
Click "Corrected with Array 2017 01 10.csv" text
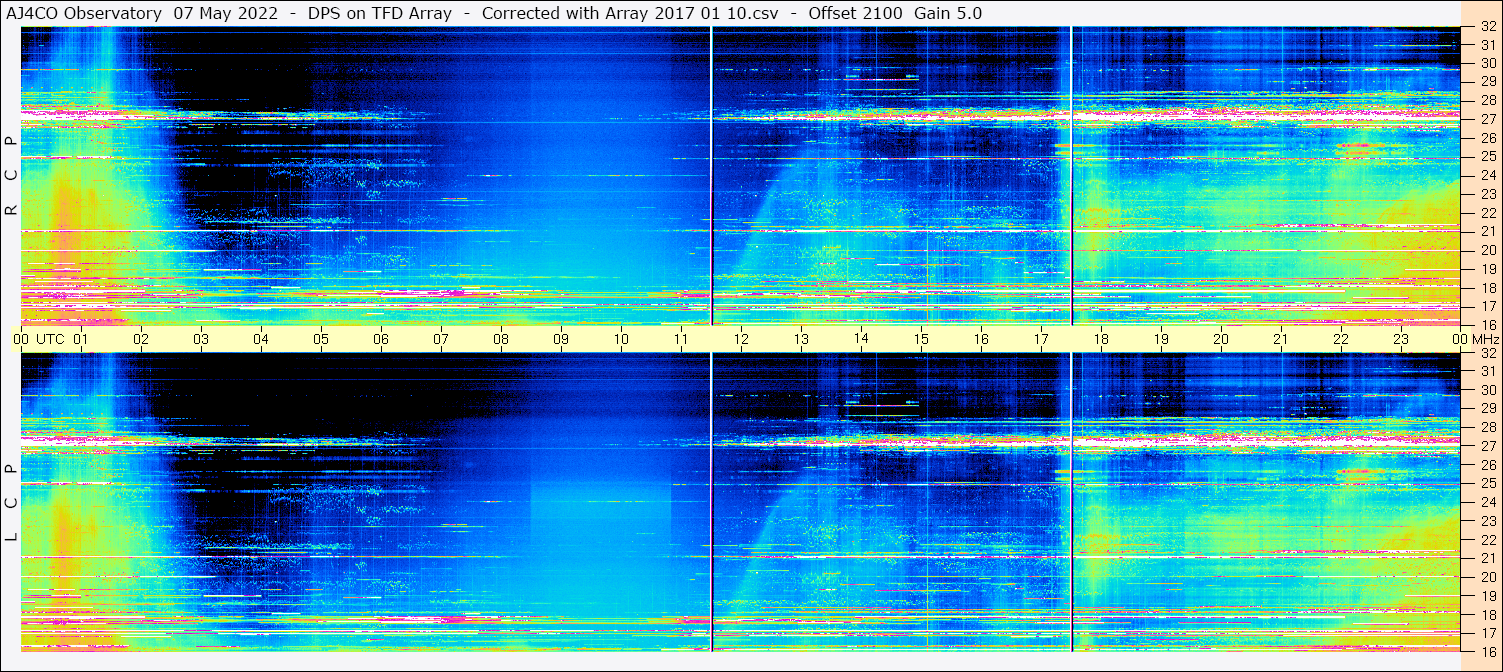click(x=629, y=14)
